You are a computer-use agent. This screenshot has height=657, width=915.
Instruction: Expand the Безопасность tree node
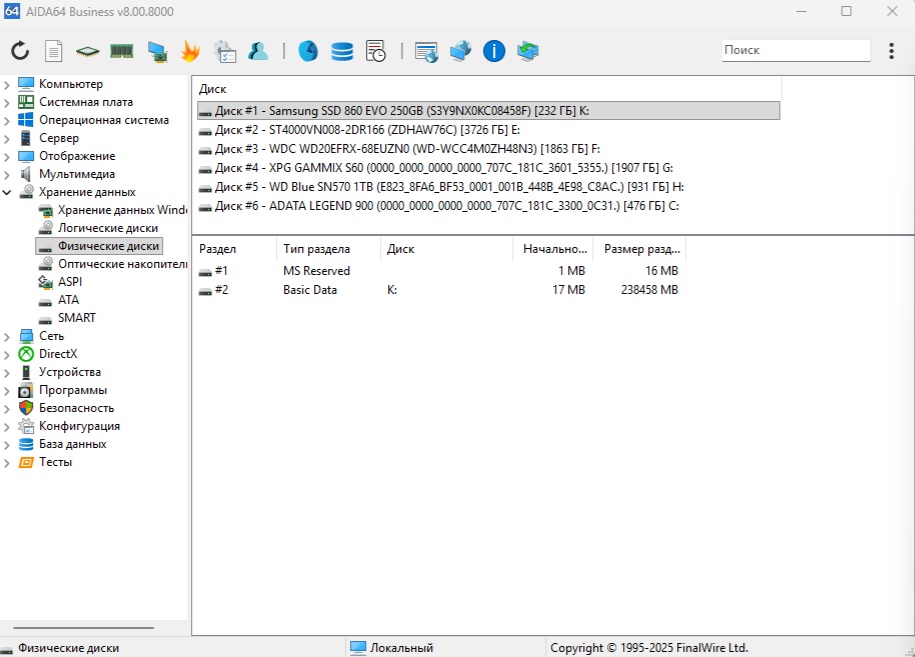(x=7, y=409)
